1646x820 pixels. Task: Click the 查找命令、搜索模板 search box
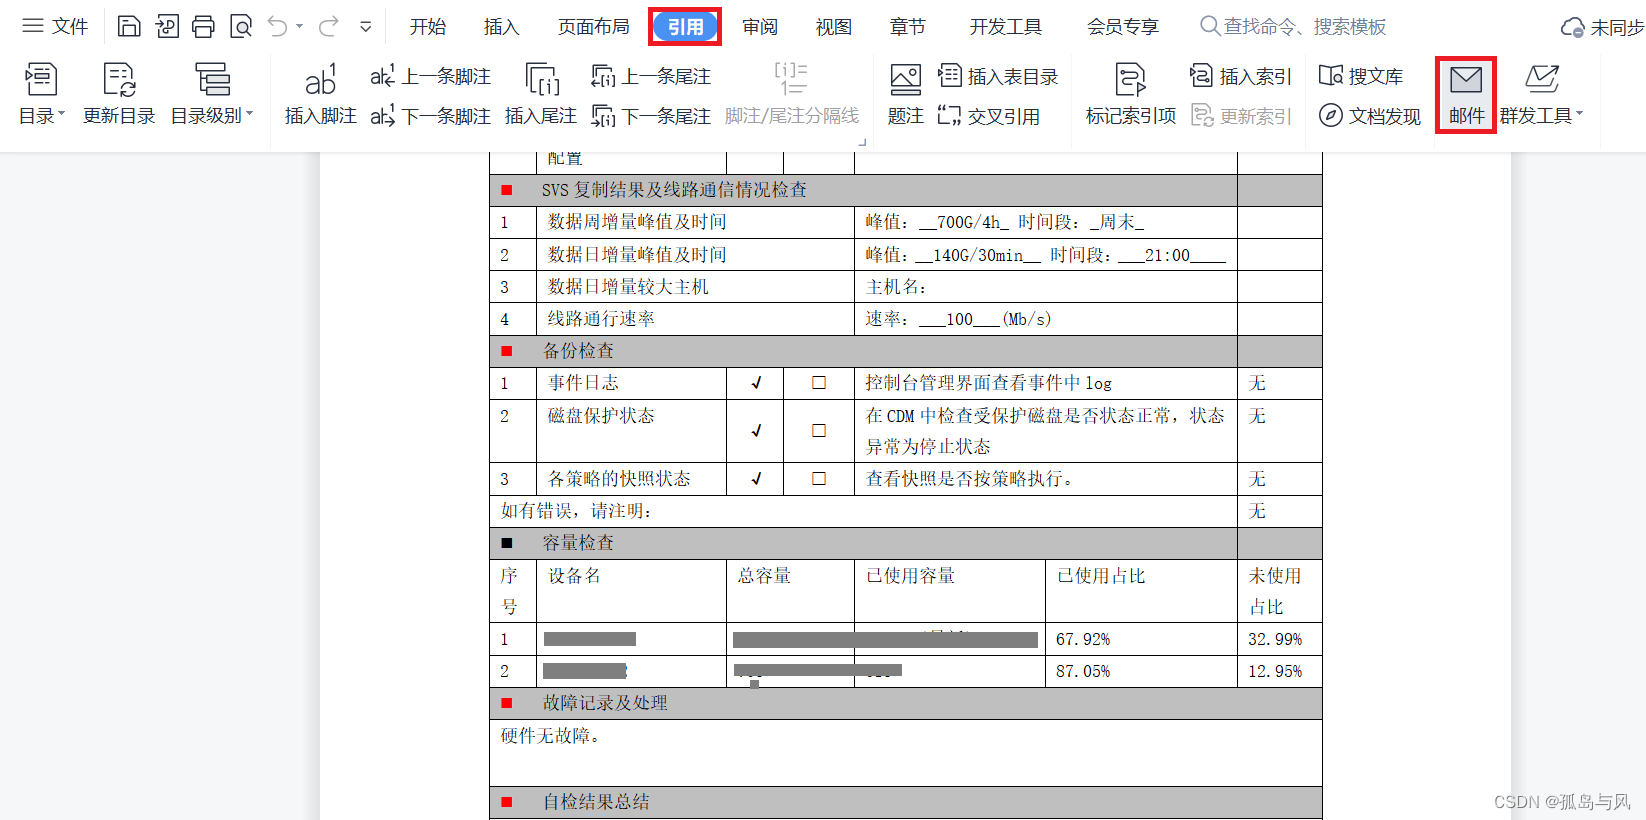coord(1293,27)
